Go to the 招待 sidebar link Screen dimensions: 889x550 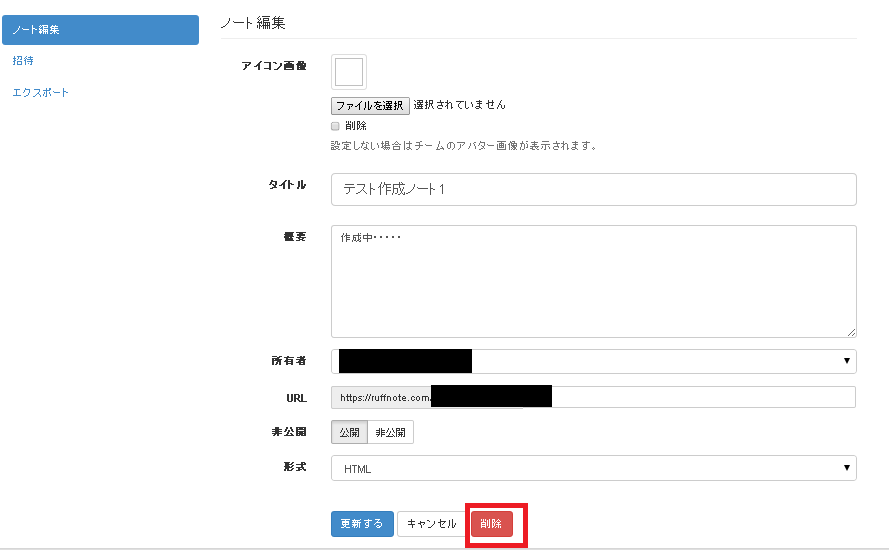click(x=23, y=61)
